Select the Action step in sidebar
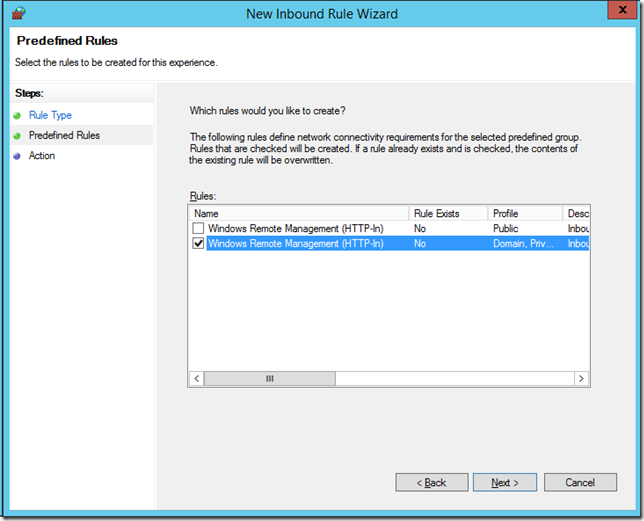The width and height of the screenshot is (644, 521). coord(42,156)
